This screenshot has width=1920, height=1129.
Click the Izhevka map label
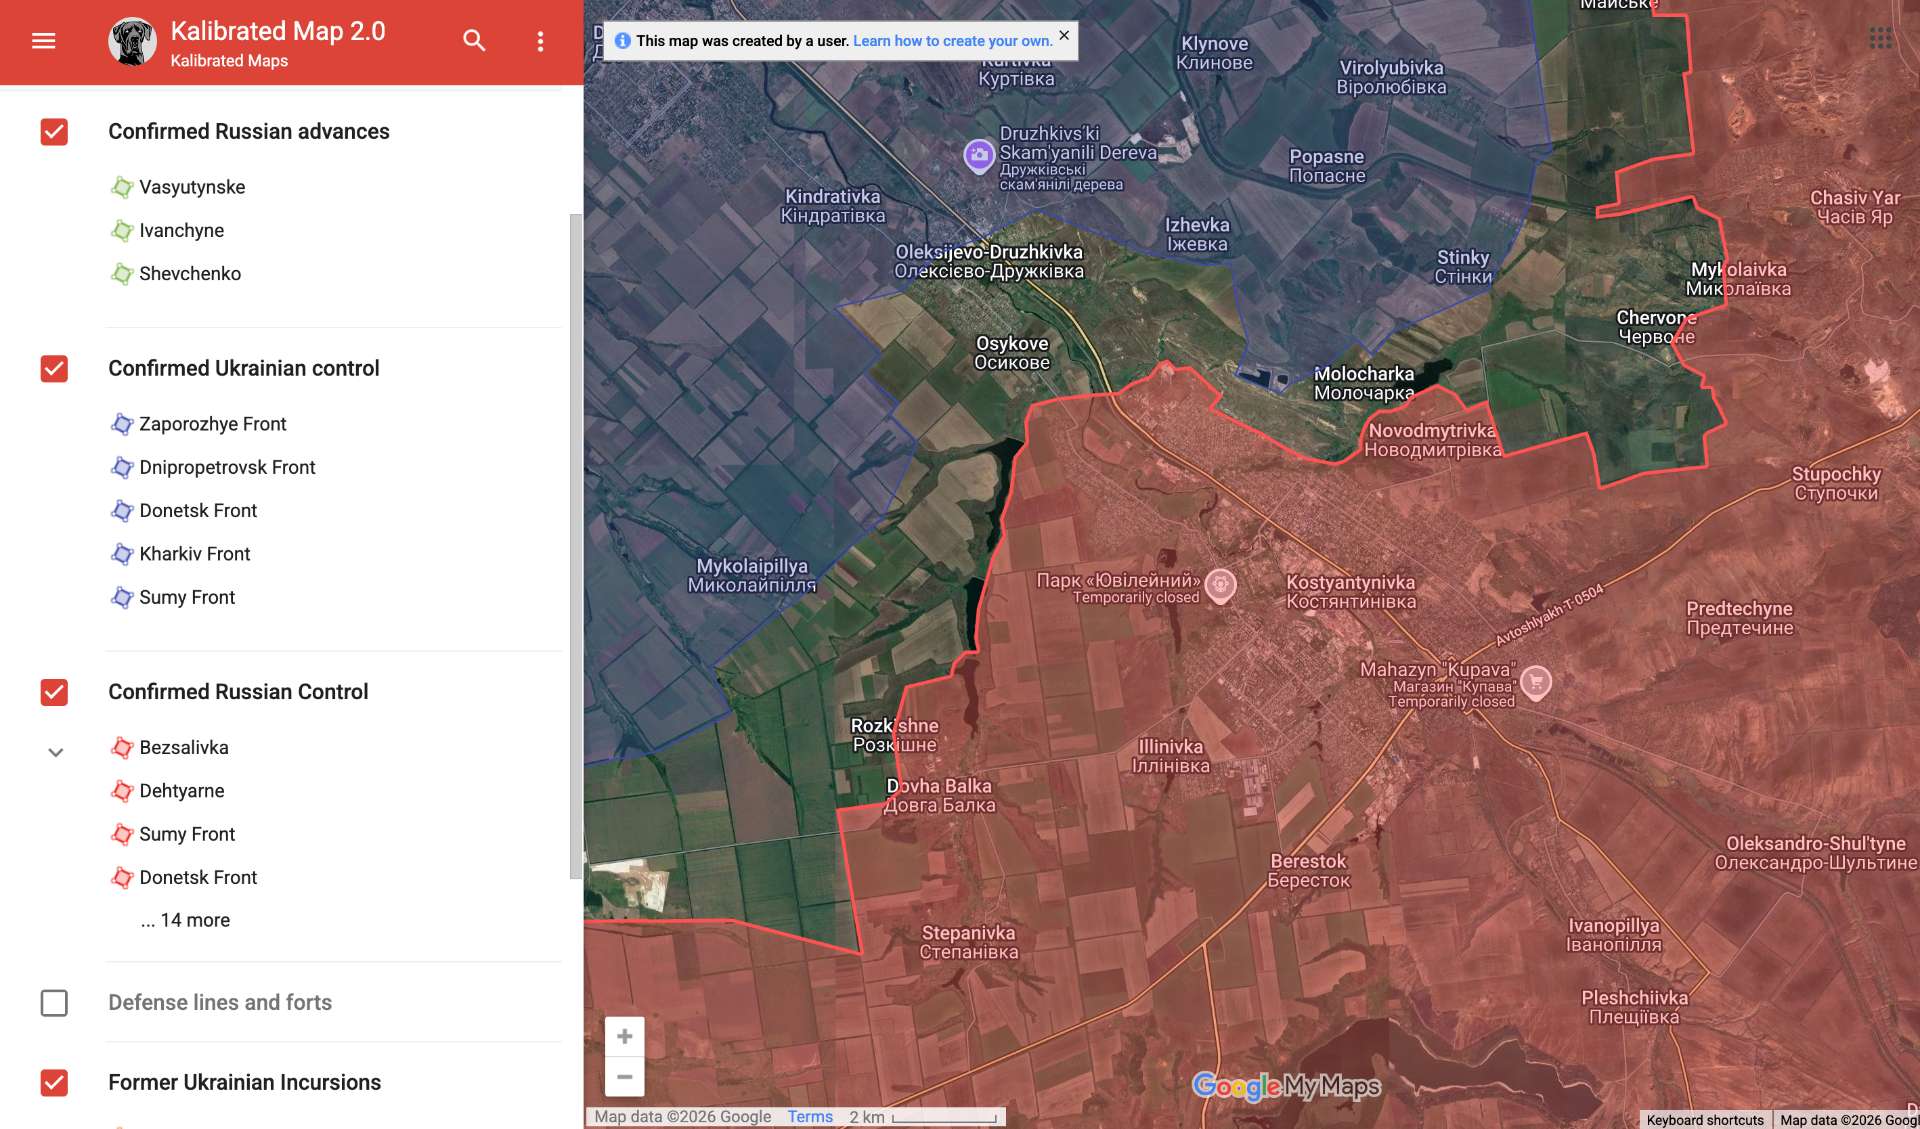1197,235
